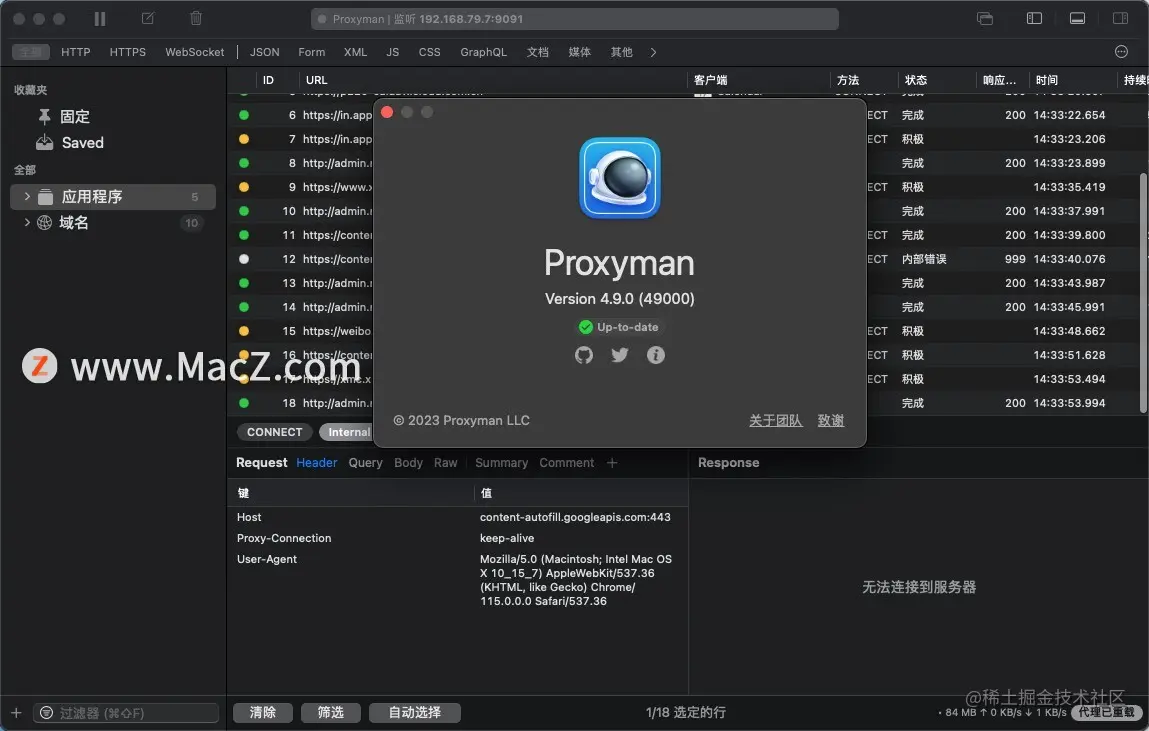1149x731 pixels.
Task: Click the filter icon inside 过滤器 field
Action: point(47,713)
